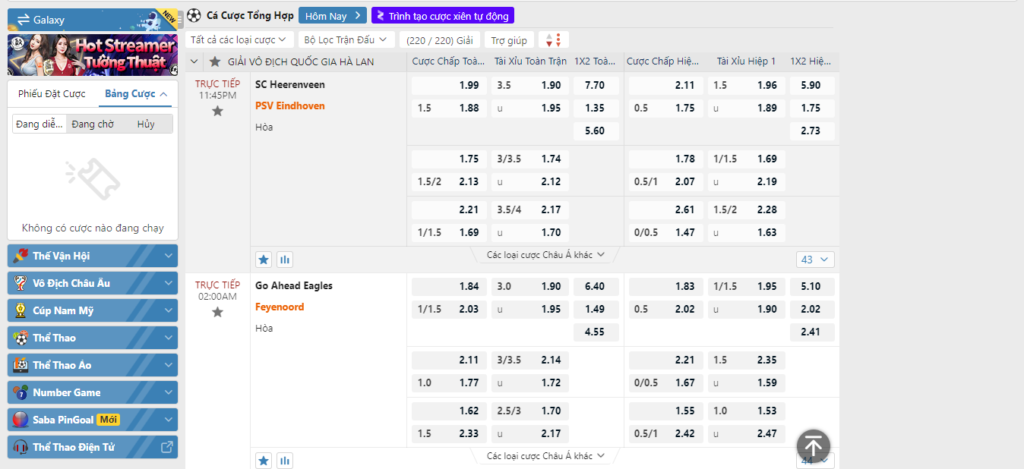
Task: Select PSV Eindhoven 1X2 odds 1.35
Action: [x=596, y=108]
